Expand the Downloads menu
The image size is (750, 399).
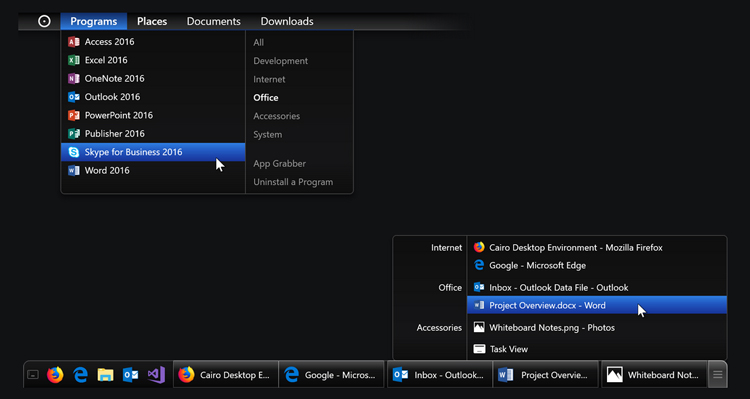(287, 22)
